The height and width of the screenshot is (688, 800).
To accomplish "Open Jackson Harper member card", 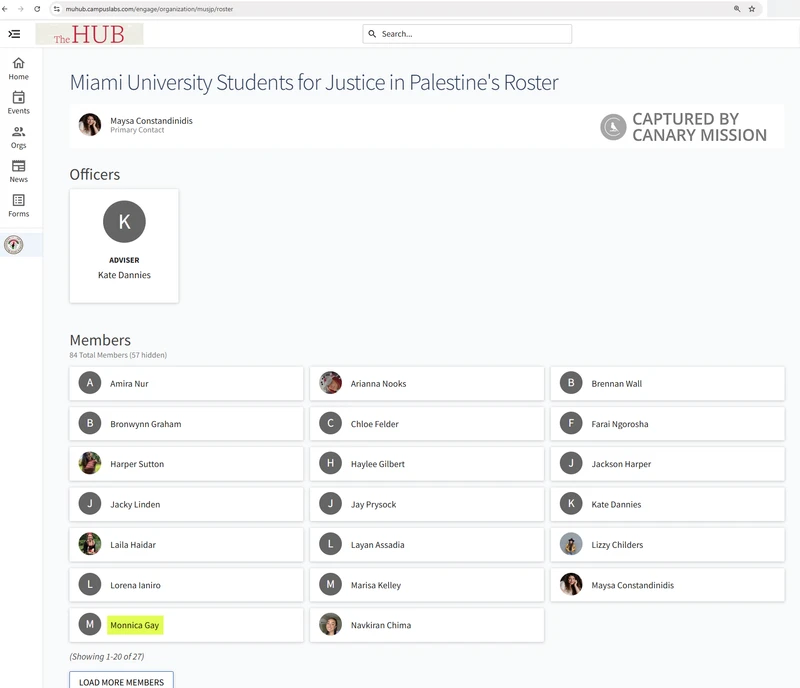I will pyautogui.click(x=667, y=464).
